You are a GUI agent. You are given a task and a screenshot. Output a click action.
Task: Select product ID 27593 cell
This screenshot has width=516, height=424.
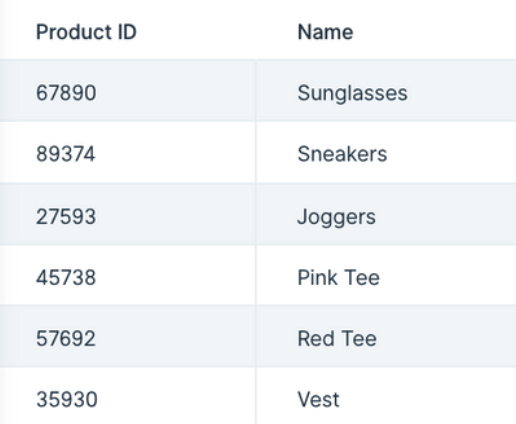point(128,214)
